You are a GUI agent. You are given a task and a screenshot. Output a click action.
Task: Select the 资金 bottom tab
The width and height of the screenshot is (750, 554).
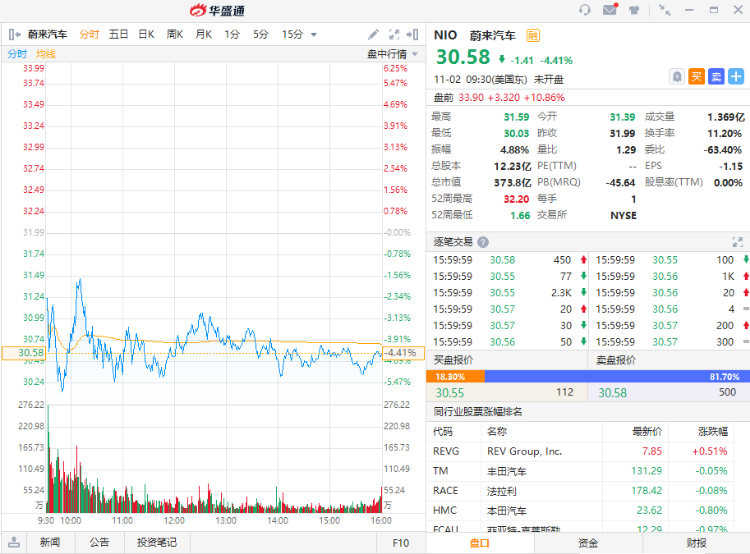coord(588,543)
